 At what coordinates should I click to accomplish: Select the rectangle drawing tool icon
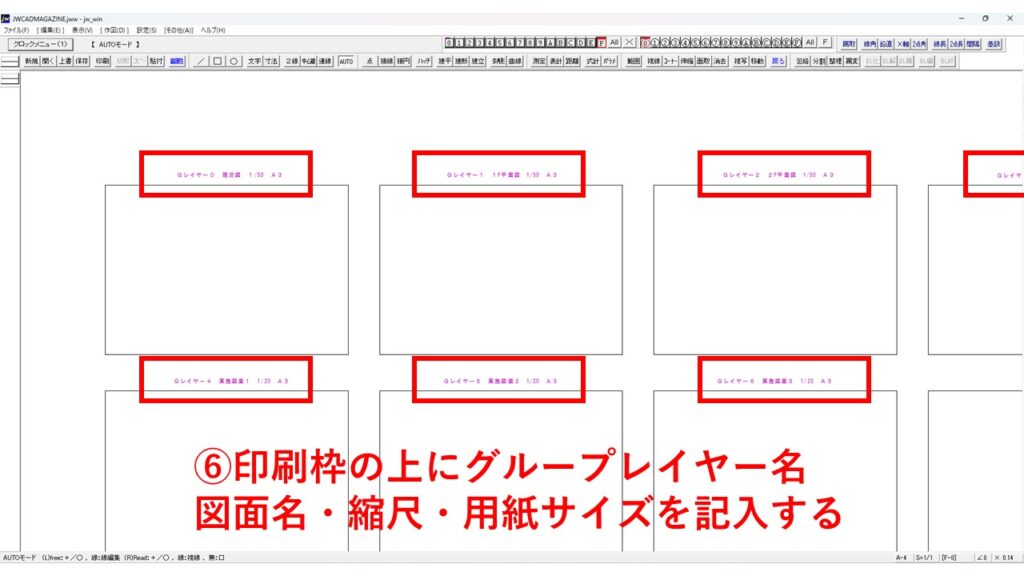click(217, 61)
